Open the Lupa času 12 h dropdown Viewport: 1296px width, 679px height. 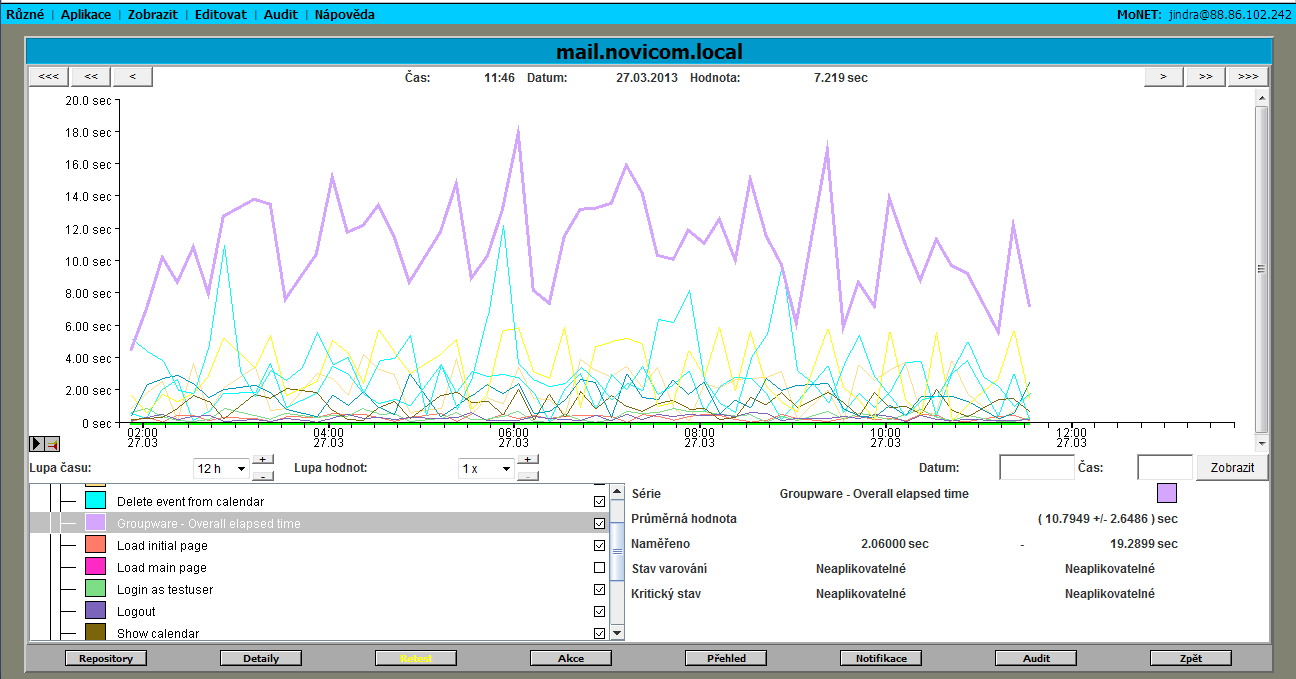click(x=221, y=468)
